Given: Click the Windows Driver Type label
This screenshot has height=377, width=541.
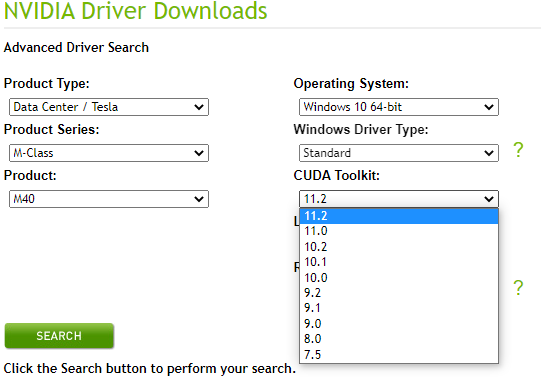Looking at the screenshot, I should 361,130.
